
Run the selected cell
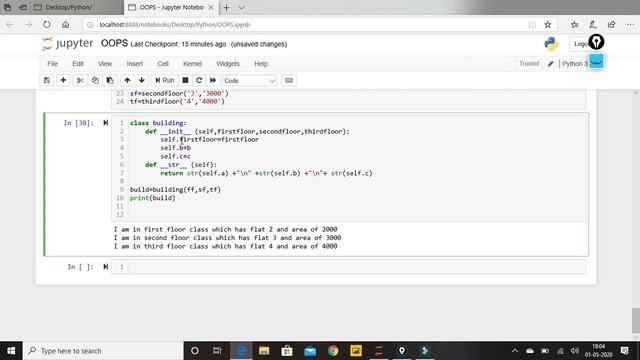point(164,80)
